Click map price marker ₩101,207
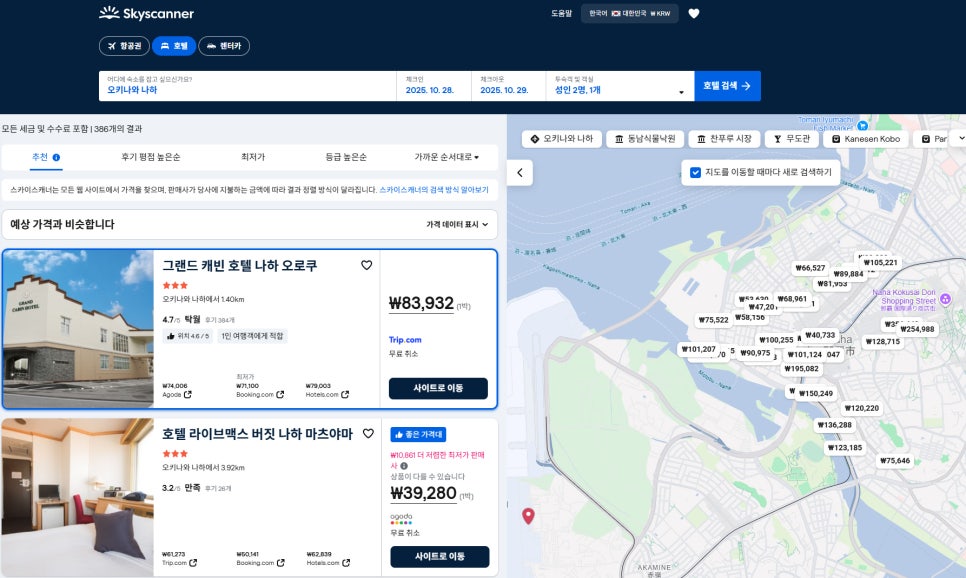Screen dimensions: 966x578 pyautogui.click(x=699, y=349)
